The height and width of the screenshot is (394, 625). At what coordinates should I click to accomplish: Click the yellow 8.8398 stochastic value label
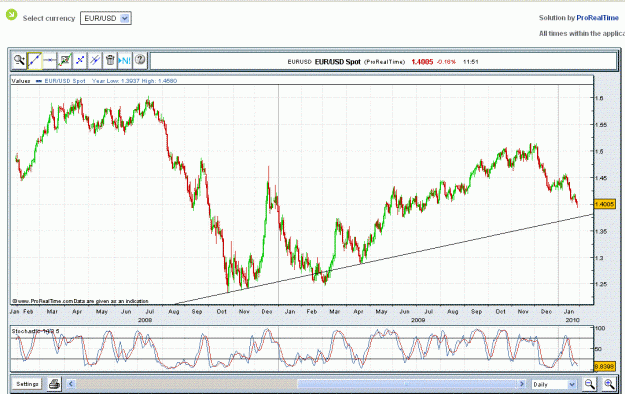604,366
